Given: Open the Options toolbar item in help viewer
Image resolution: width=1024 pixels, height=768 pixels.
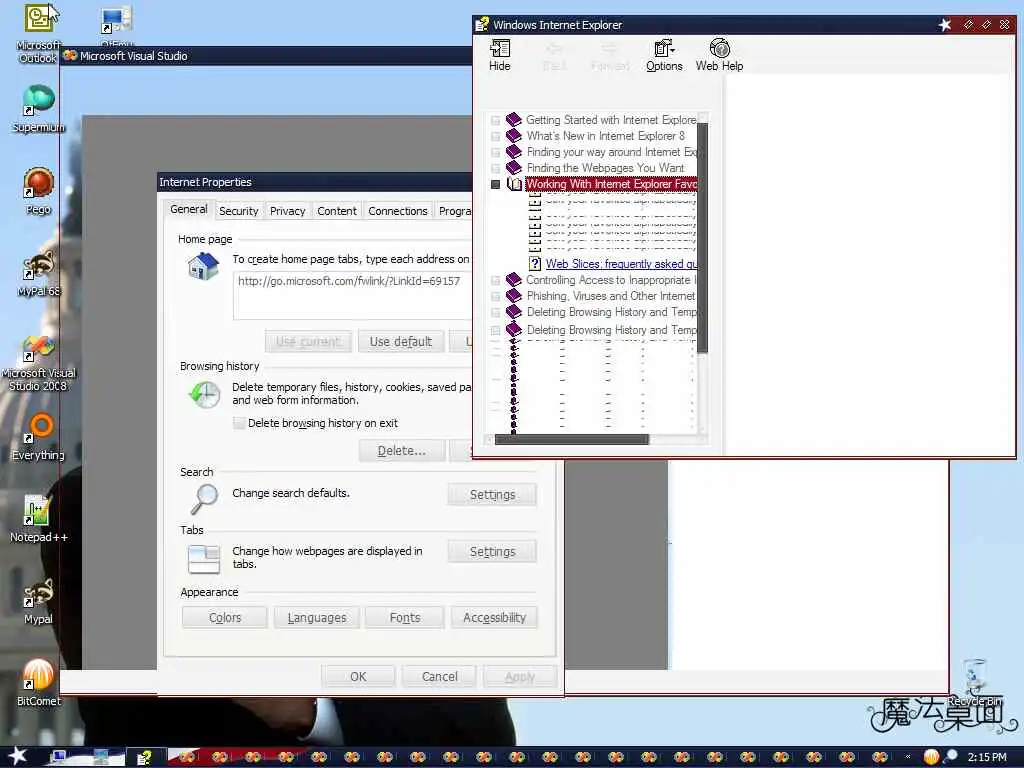Looking at the screenshot, I should [x=664, y=55].
